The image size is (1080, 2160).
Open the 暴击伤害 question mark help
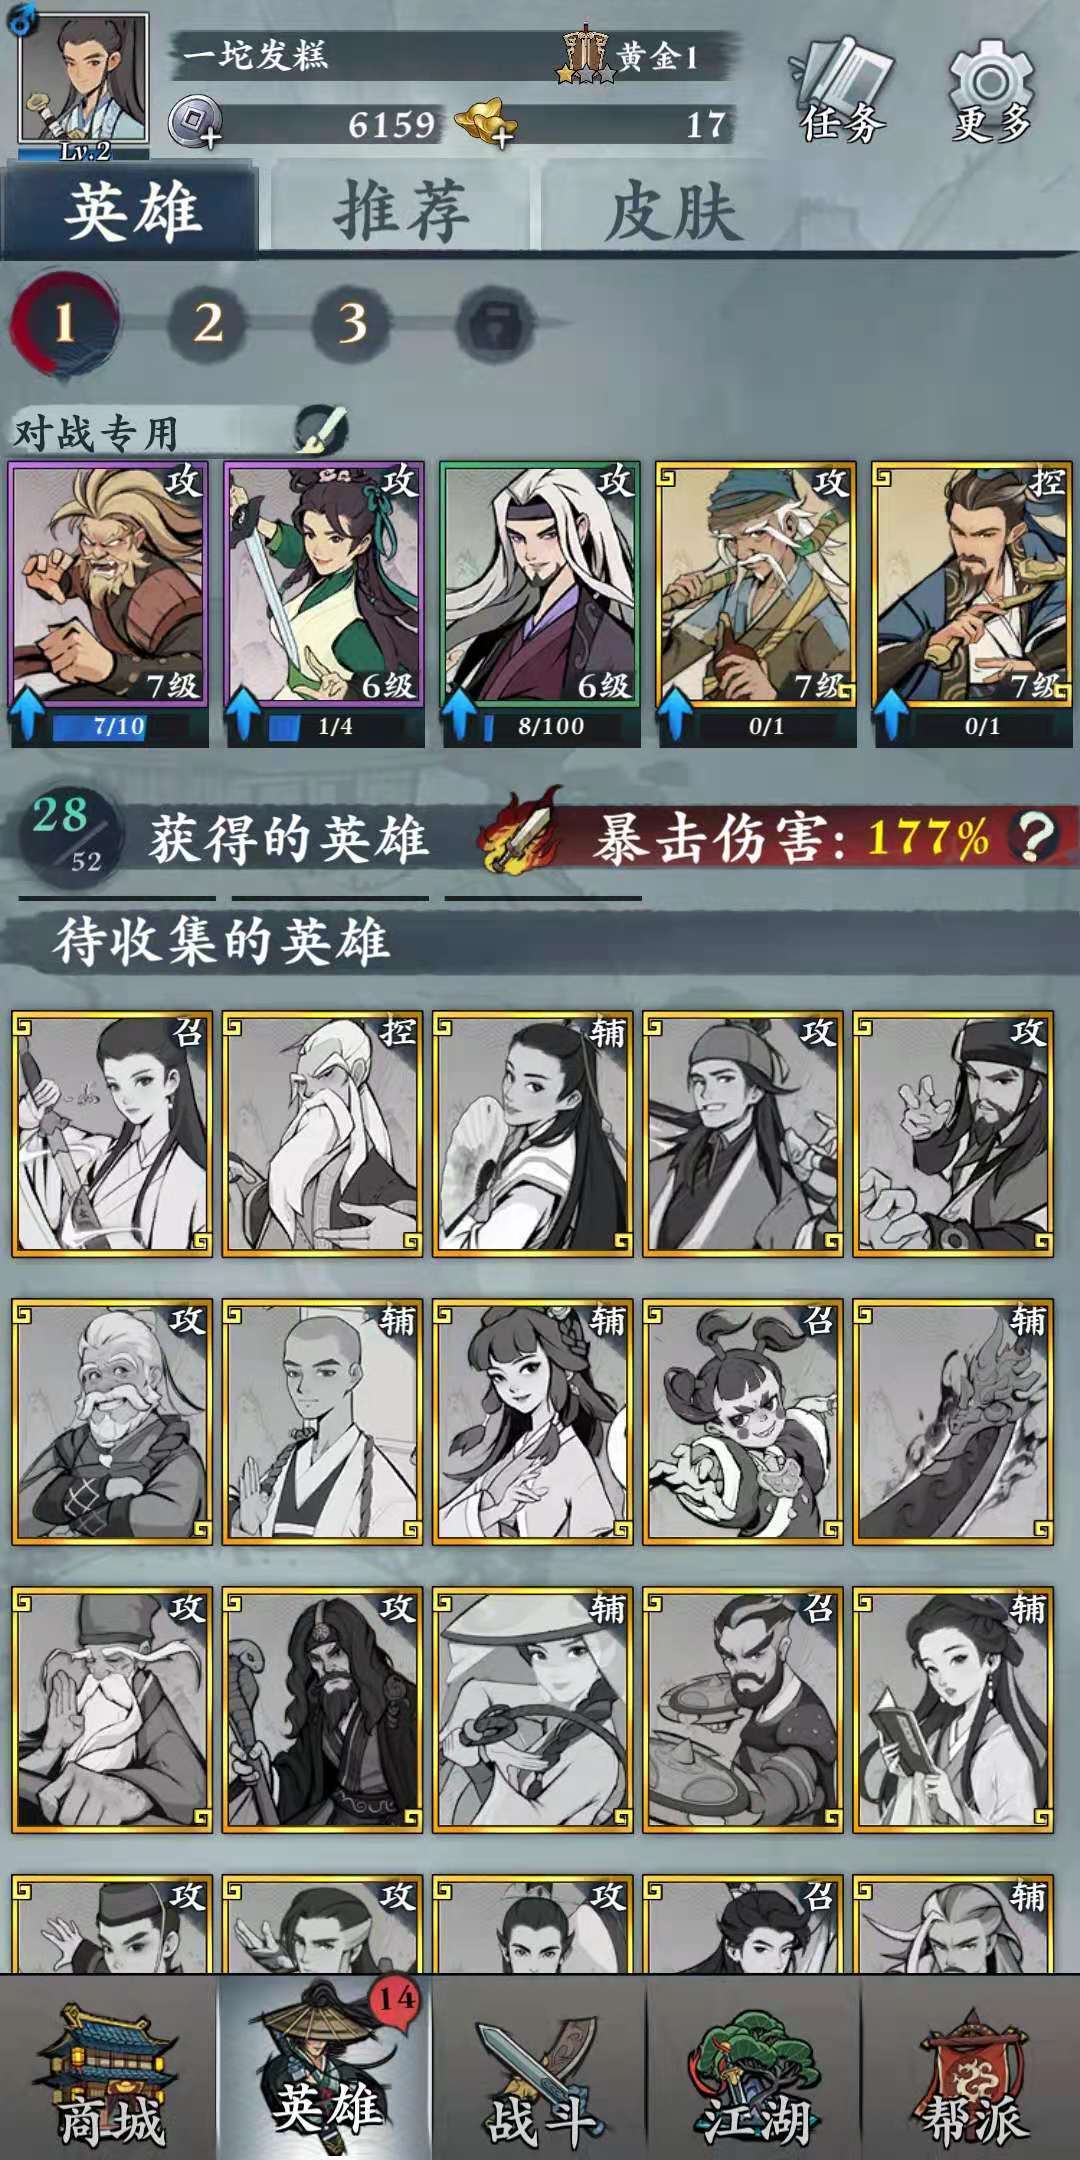[x=1033, y=836]
